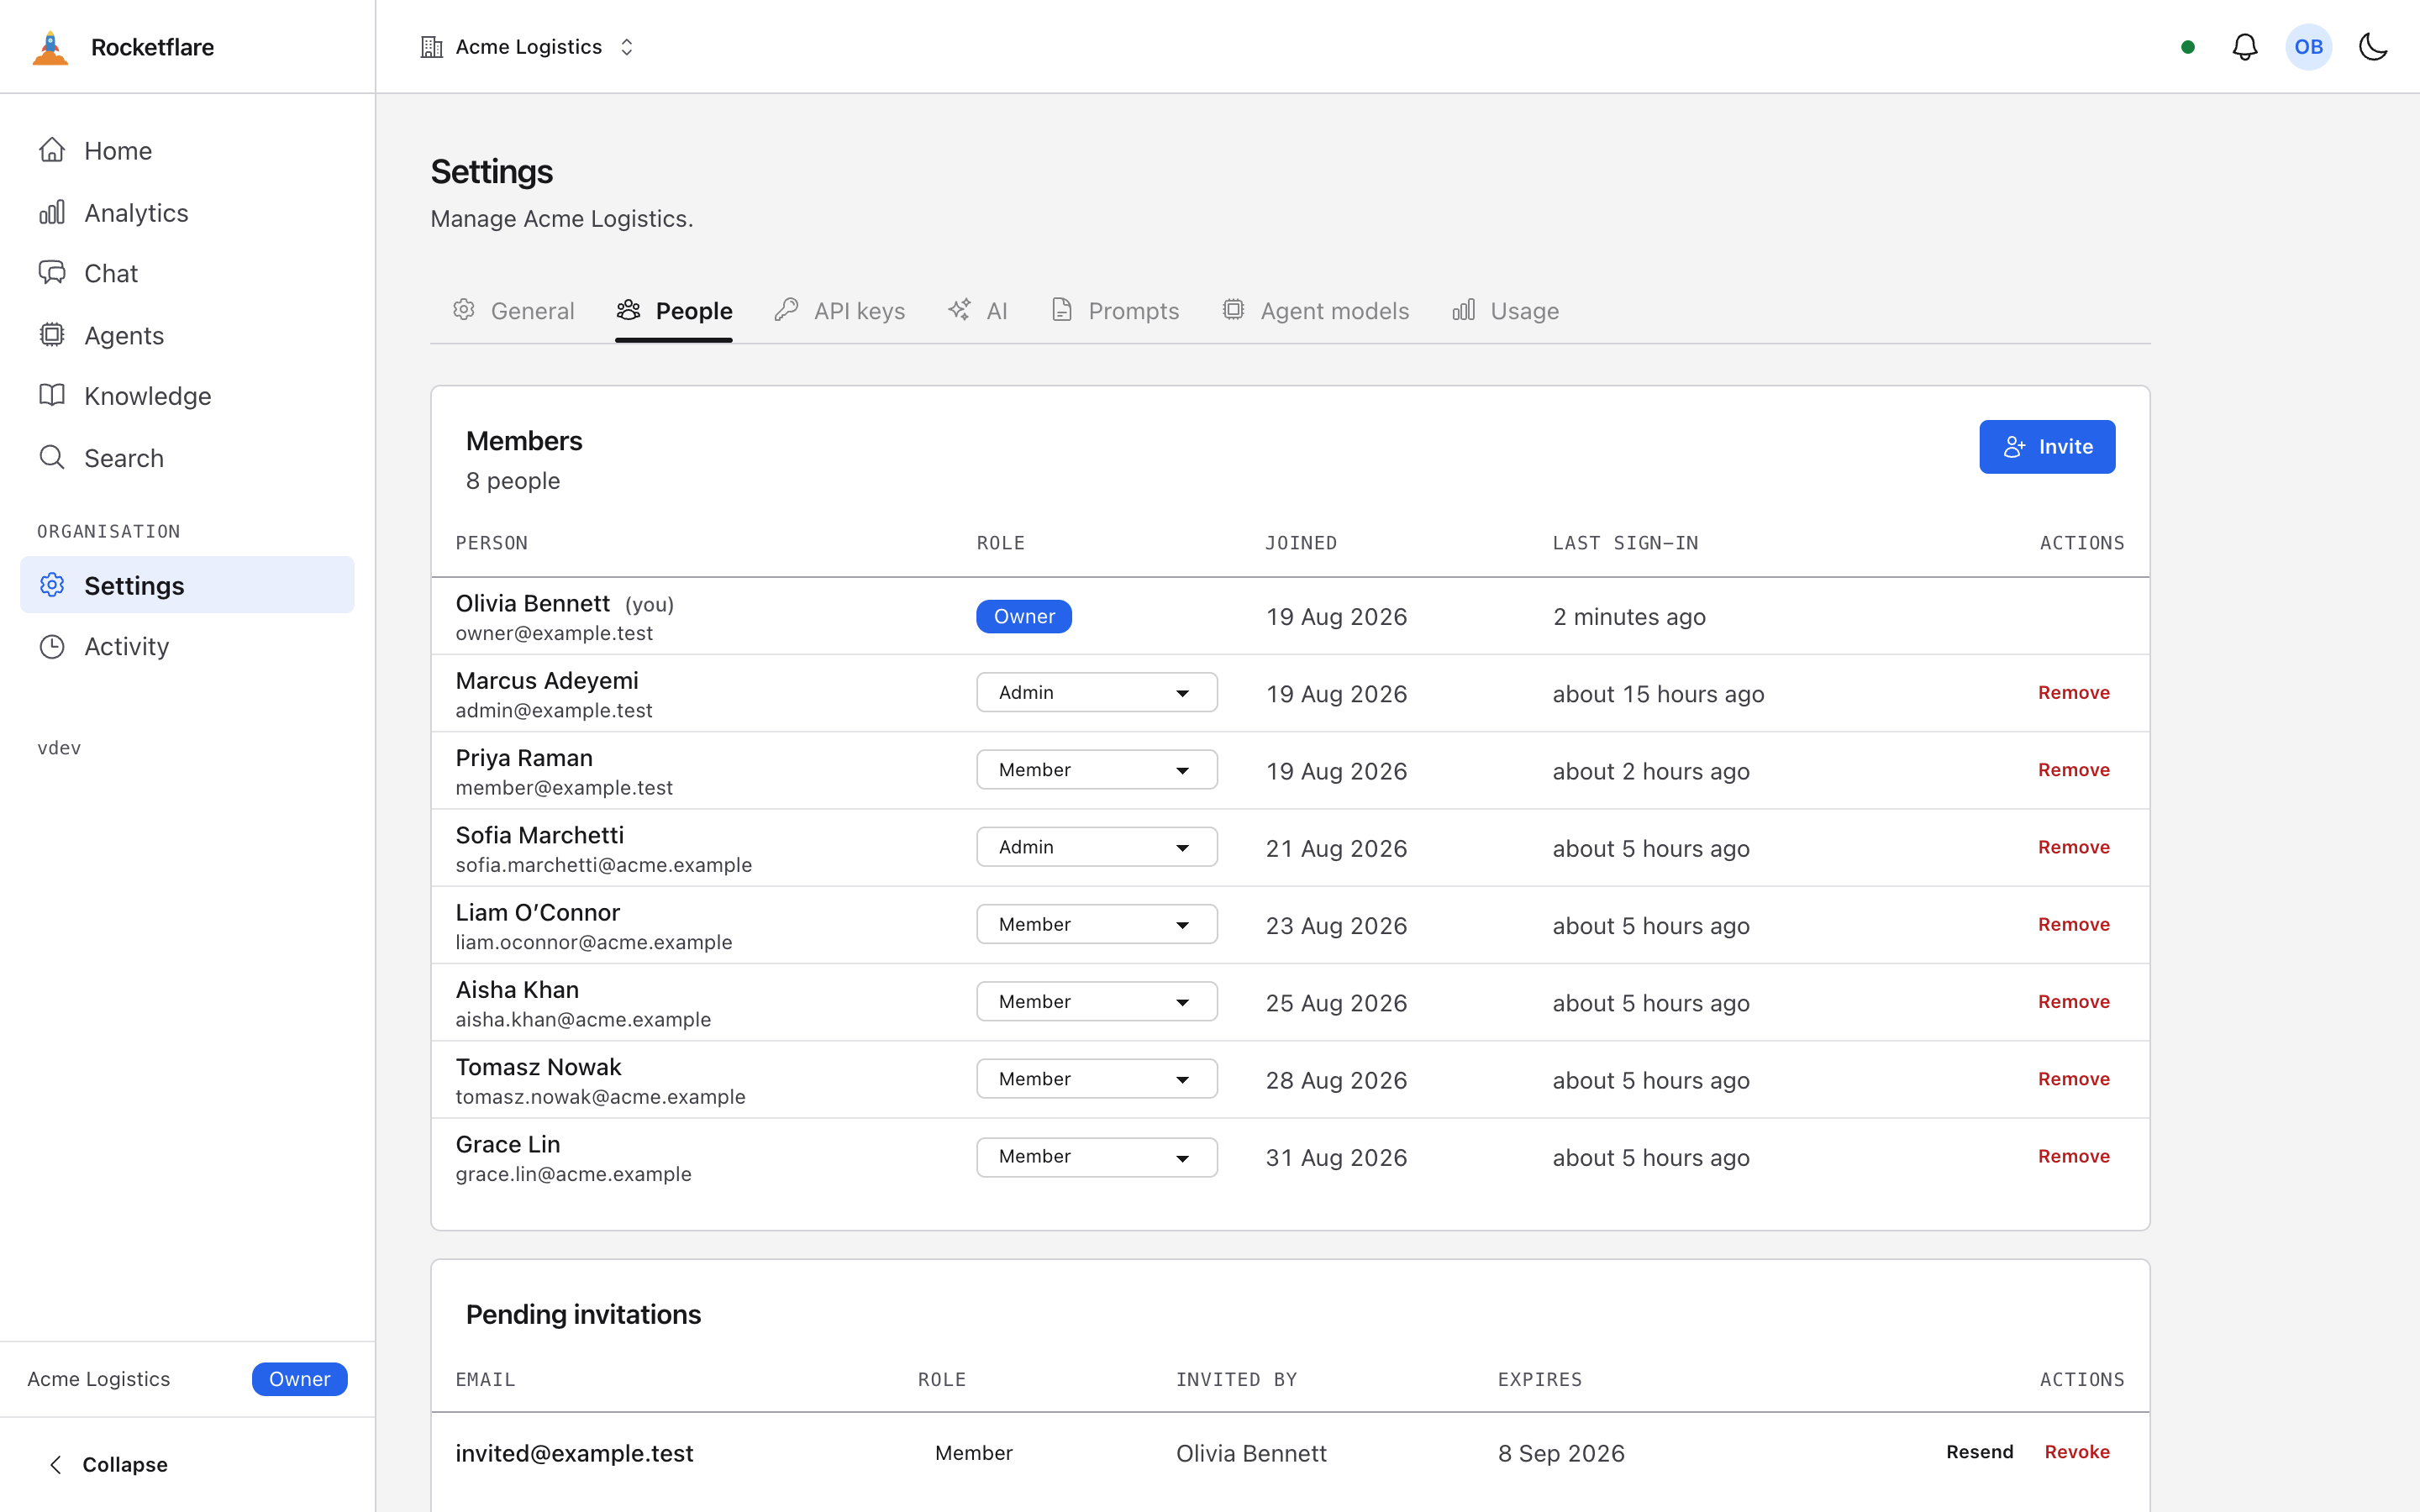Click the Search magnifier icon
The image size is (2420, 1512).
(52, 457)
